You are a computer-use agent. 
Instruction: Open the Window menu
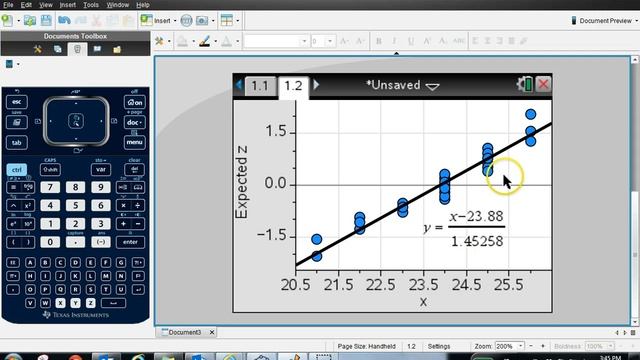[118, 5]
